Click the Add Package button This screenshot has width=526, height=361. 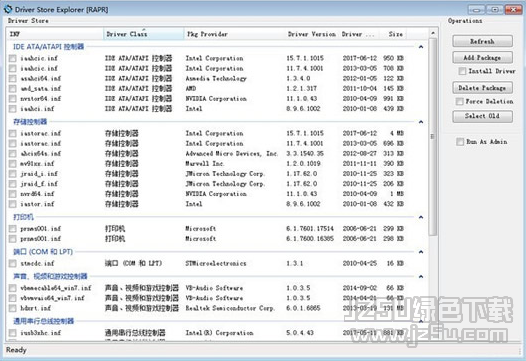482,57
